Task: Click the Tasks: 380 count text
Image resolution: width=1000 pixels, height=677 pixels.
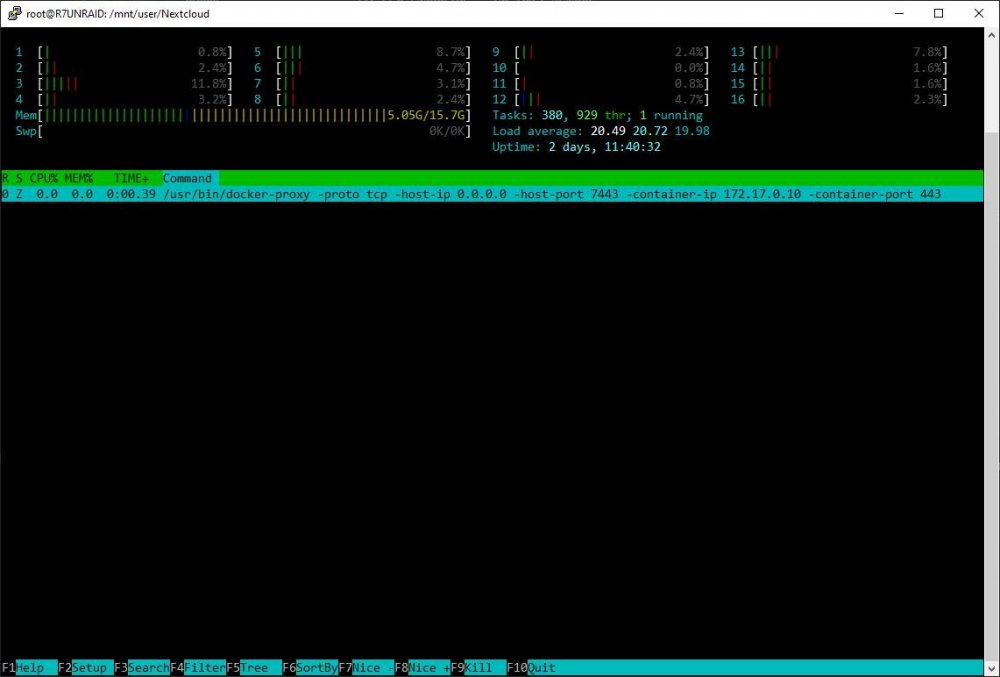Action: [527, 115]
